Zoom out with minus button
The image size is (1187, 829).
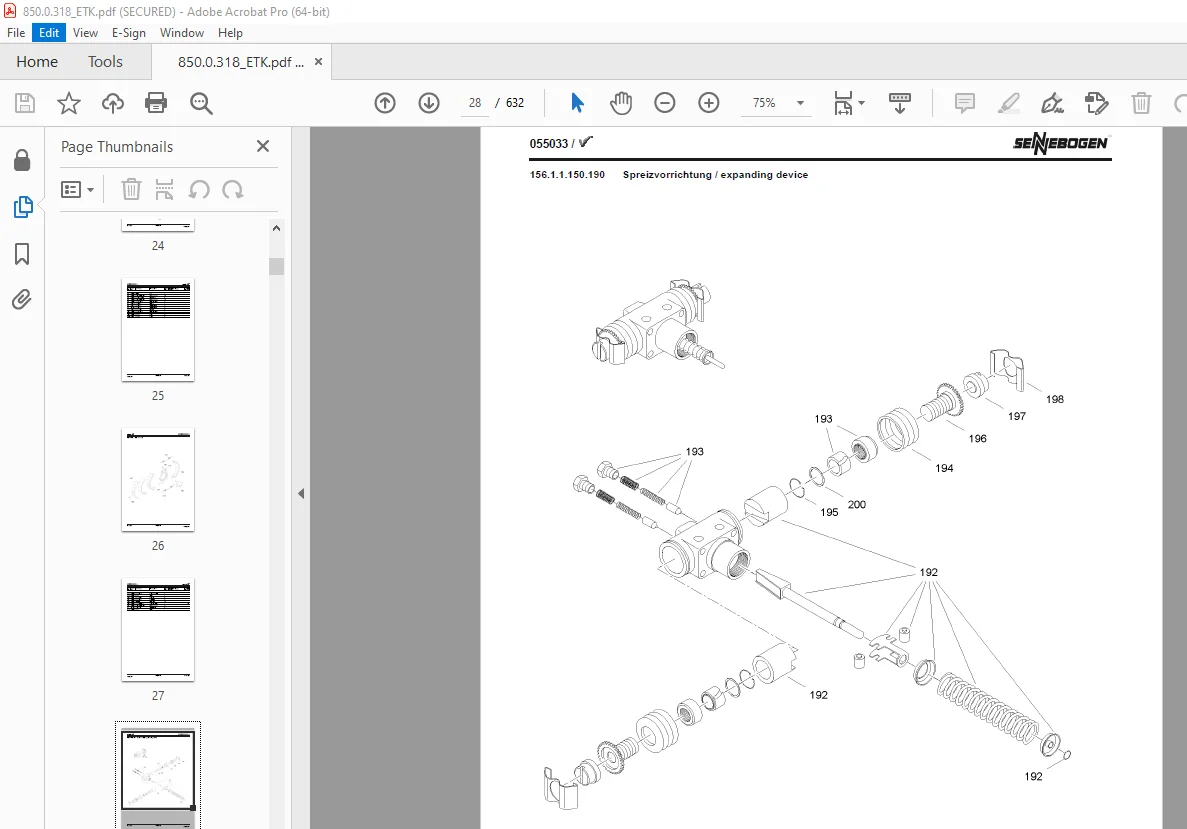tap(665, 103)
